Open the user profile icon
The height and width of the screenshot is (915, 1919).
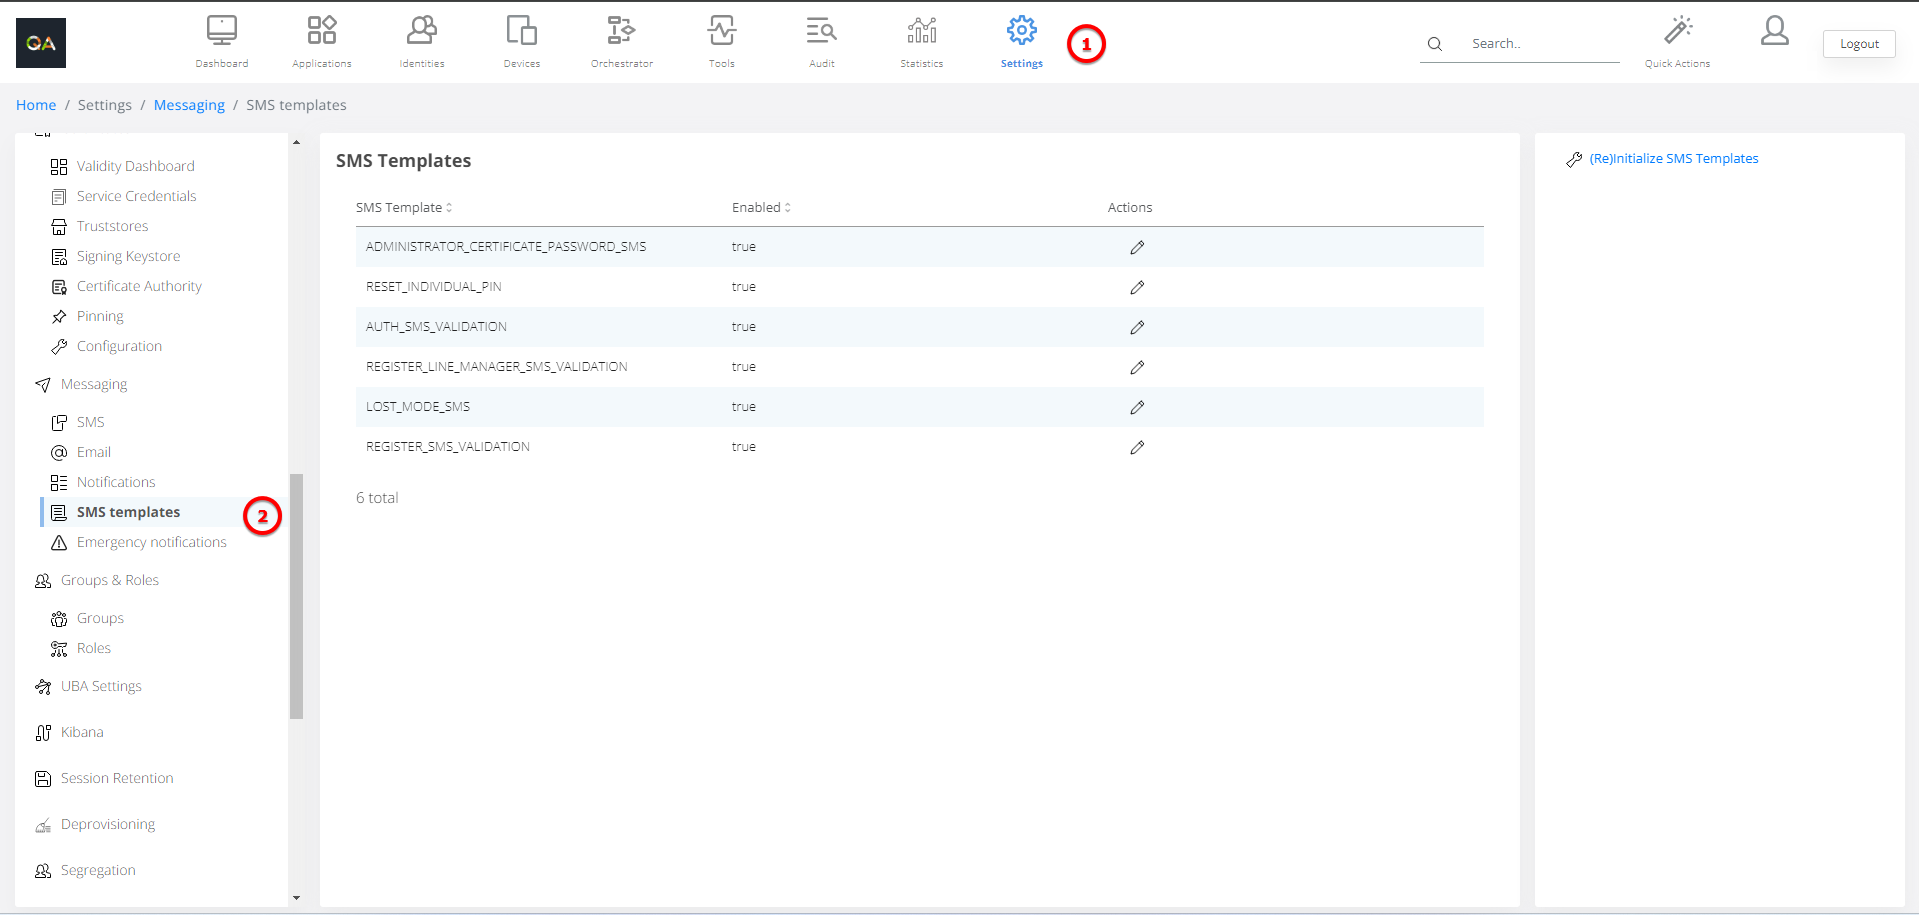[x=1774, y=32]
